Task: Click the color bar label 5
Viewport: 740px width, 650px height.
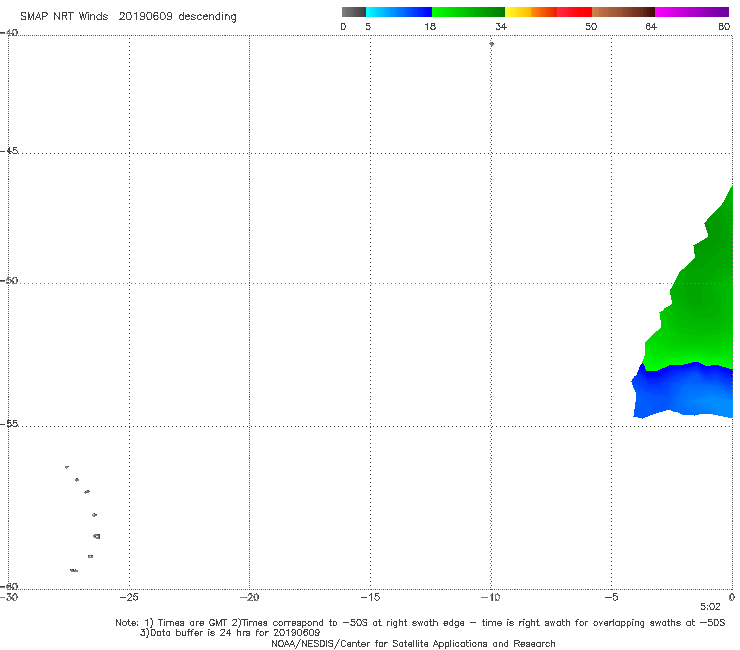Action: click(x=368, y=26)
